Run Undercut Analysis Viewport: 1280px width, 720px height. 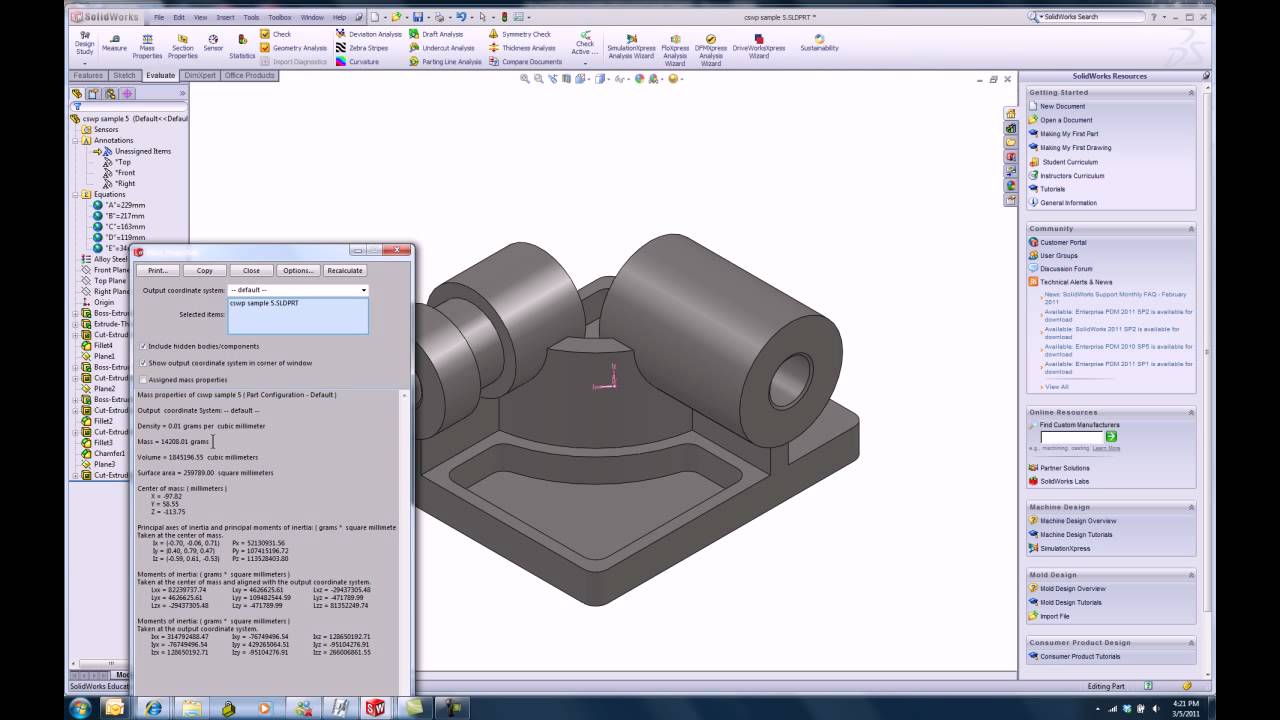(441, 48)
